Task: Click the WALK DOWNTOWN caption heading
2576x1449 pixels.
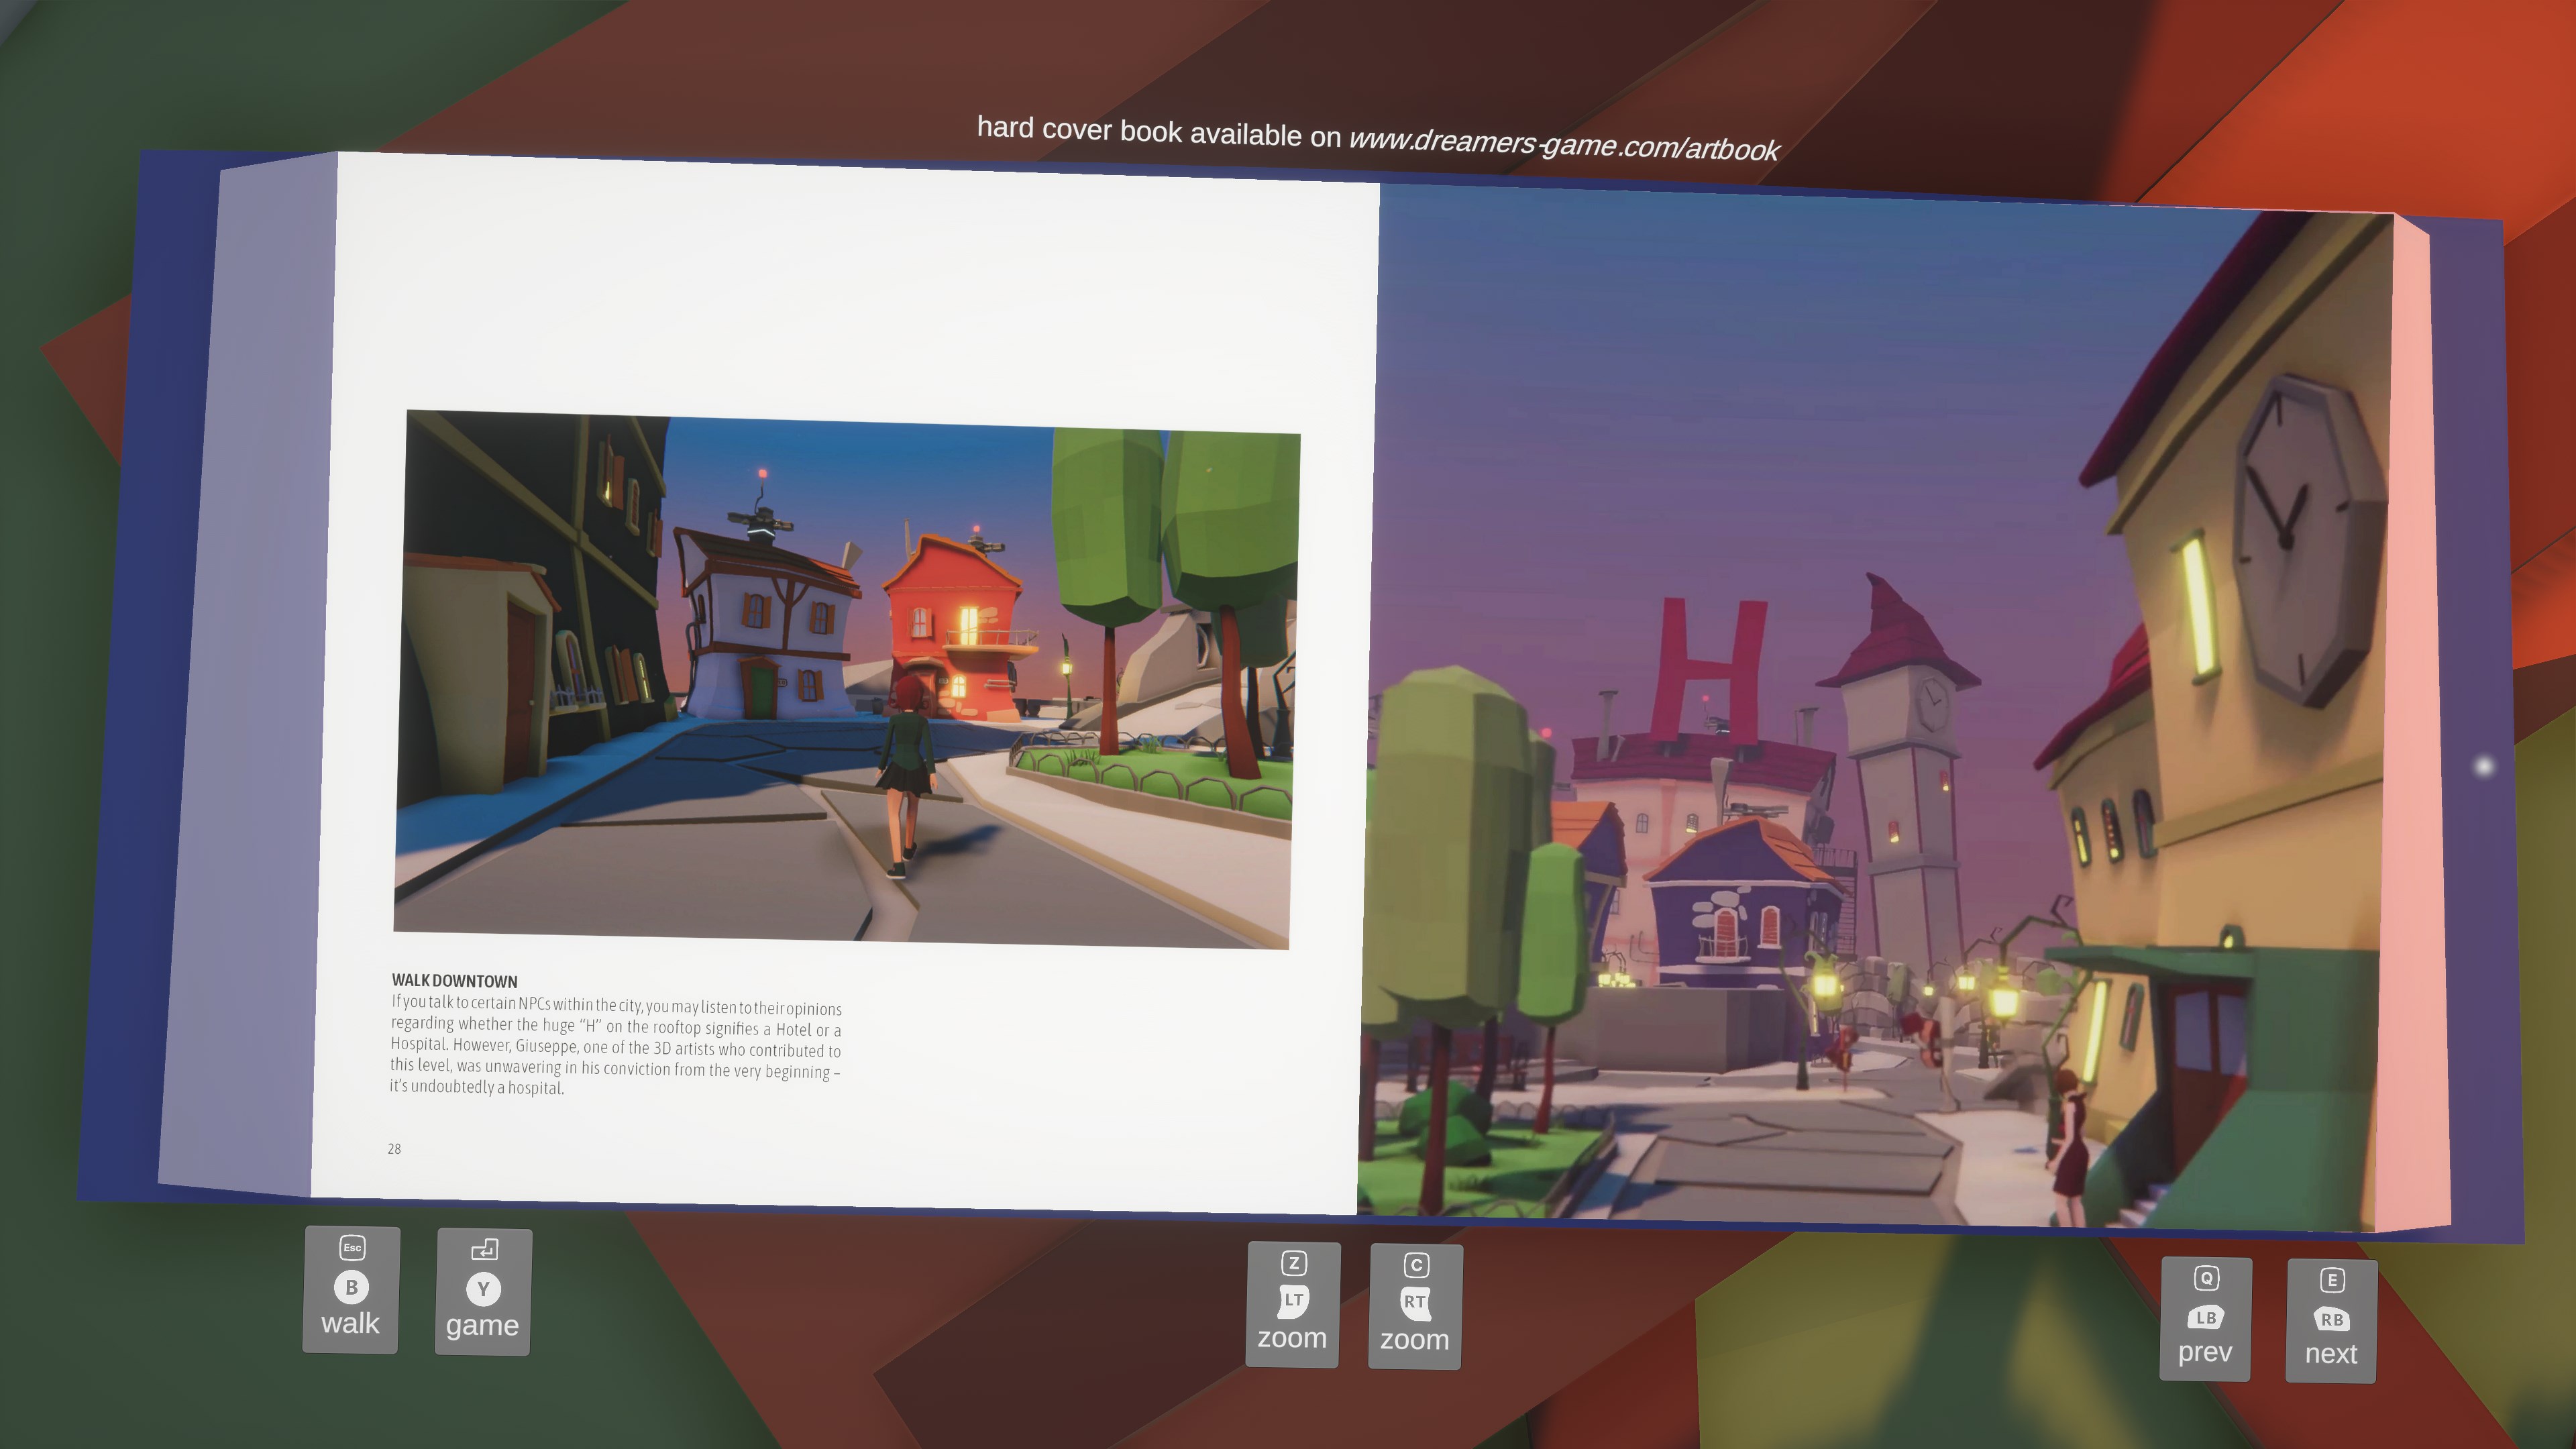Action: point(455,981)
